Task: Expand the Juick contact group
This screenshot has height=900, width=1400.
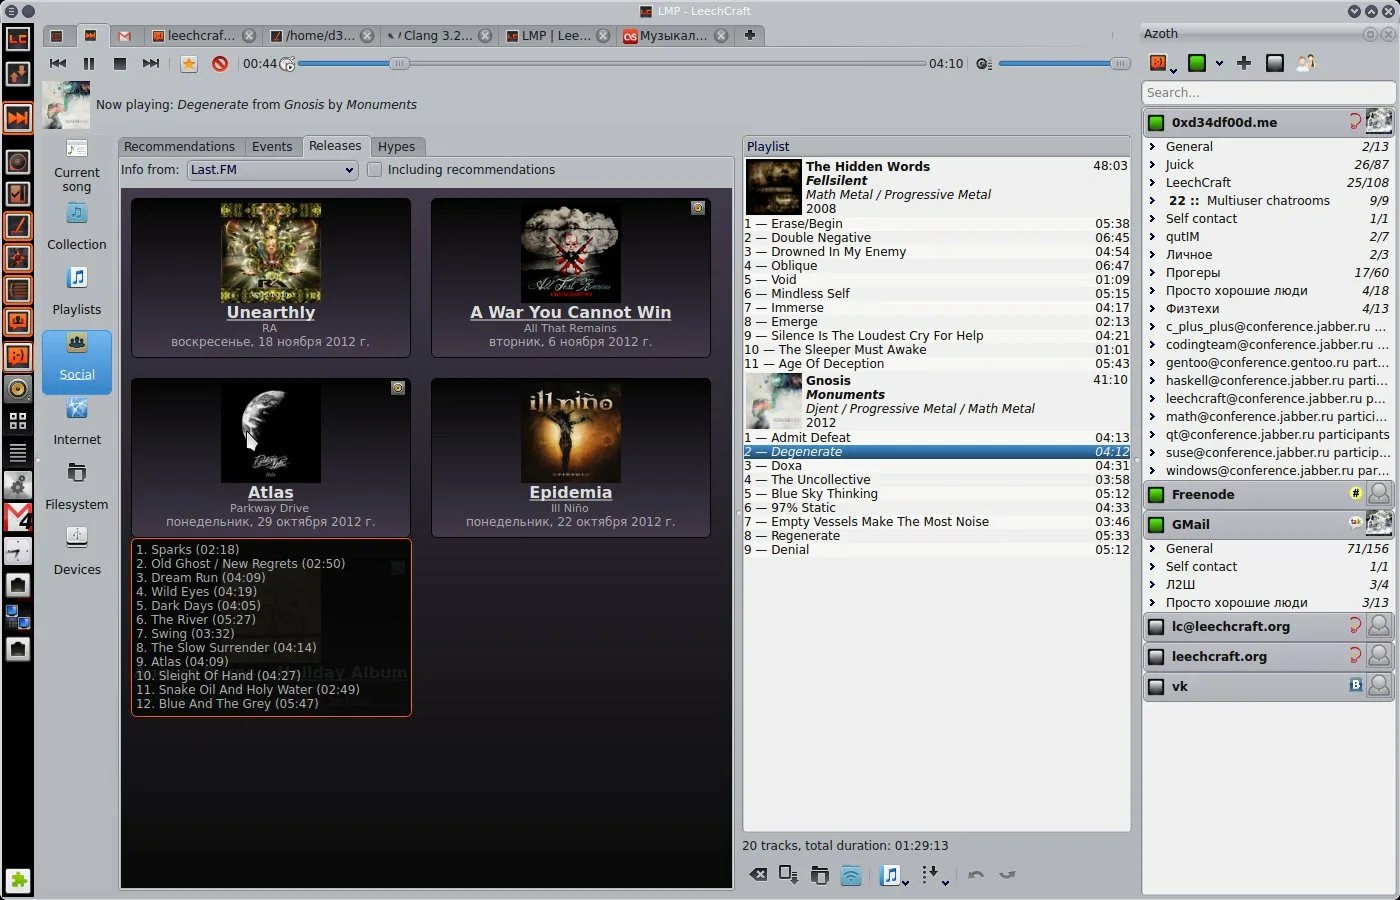Action: coord(1153,165)
